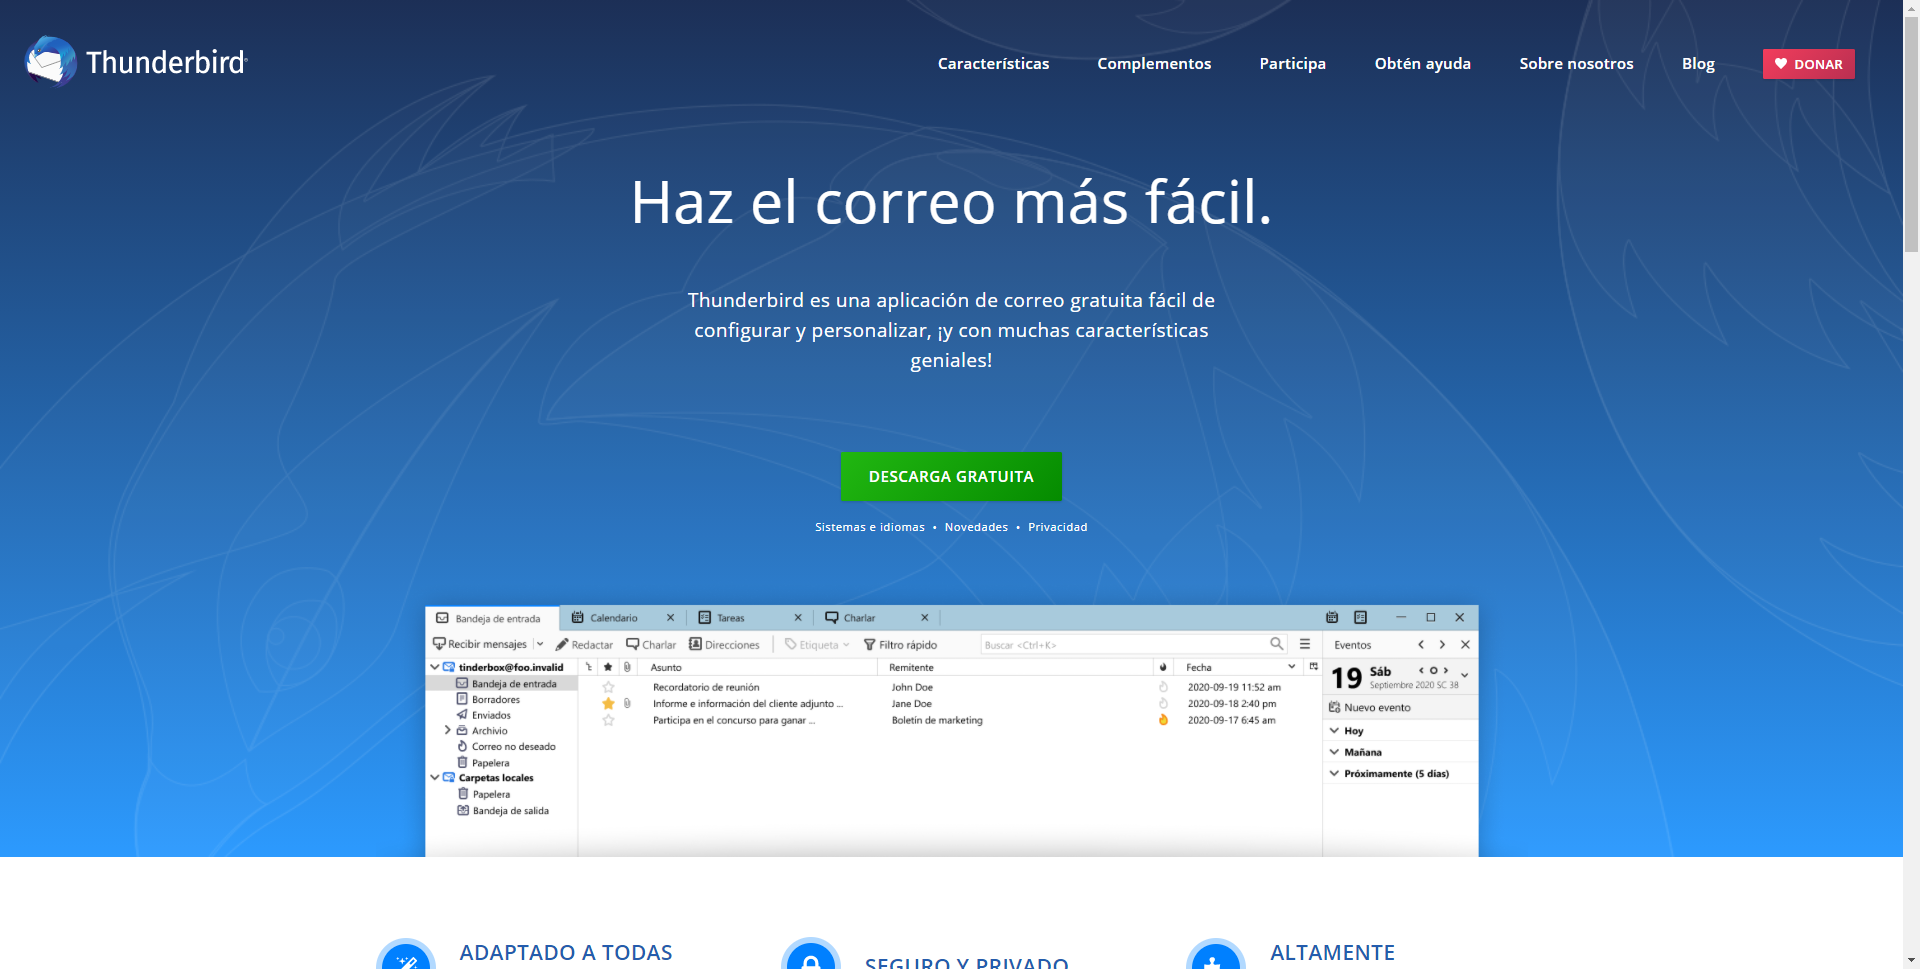Open the Etiqueta tag dropdown

point(817,645)
